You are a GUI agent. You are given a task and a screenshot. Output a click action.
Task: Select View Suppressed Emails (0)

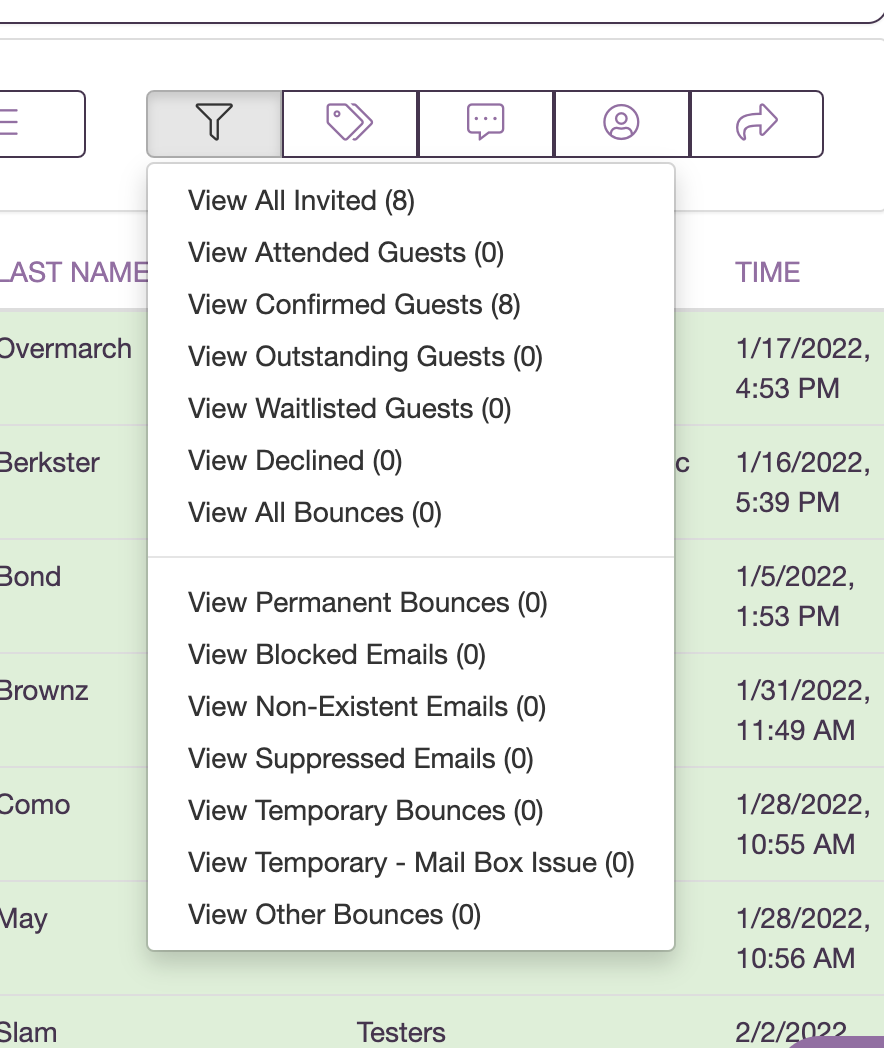click(361, 759)
